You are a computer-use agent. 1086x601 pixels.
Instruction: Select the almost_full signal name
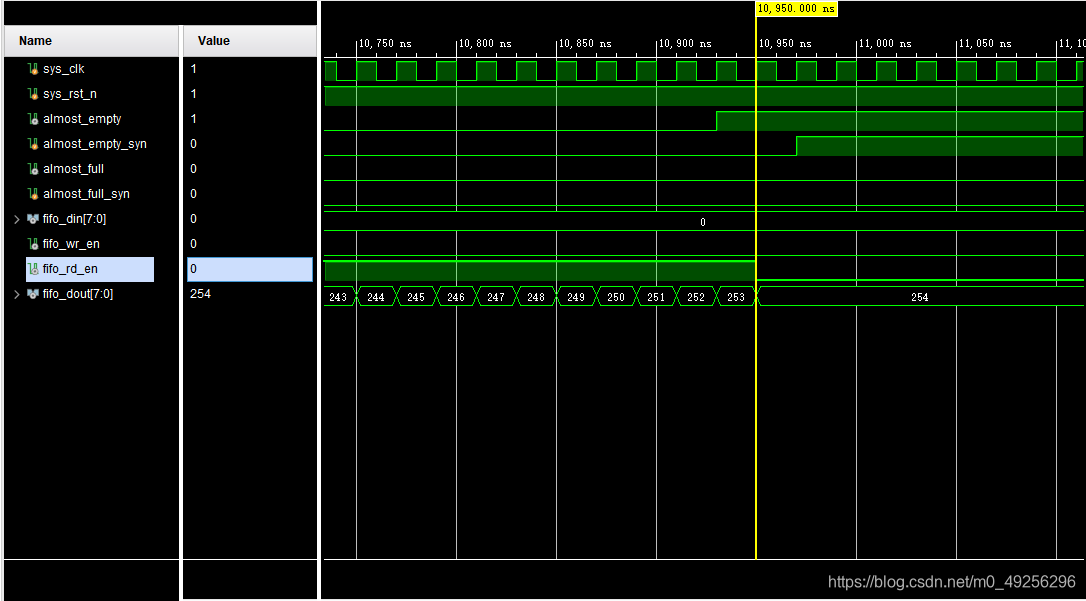73,169
